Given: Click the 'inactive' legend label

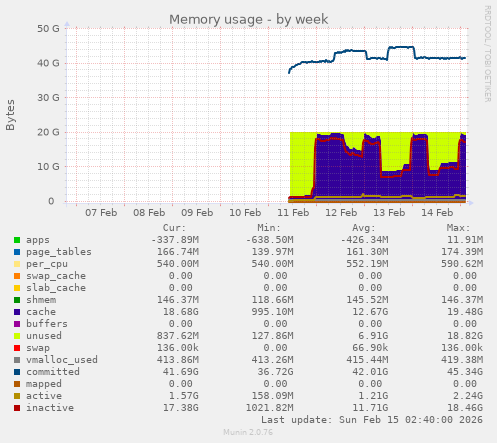Looking at the screenshot, I should click(50, 408).
